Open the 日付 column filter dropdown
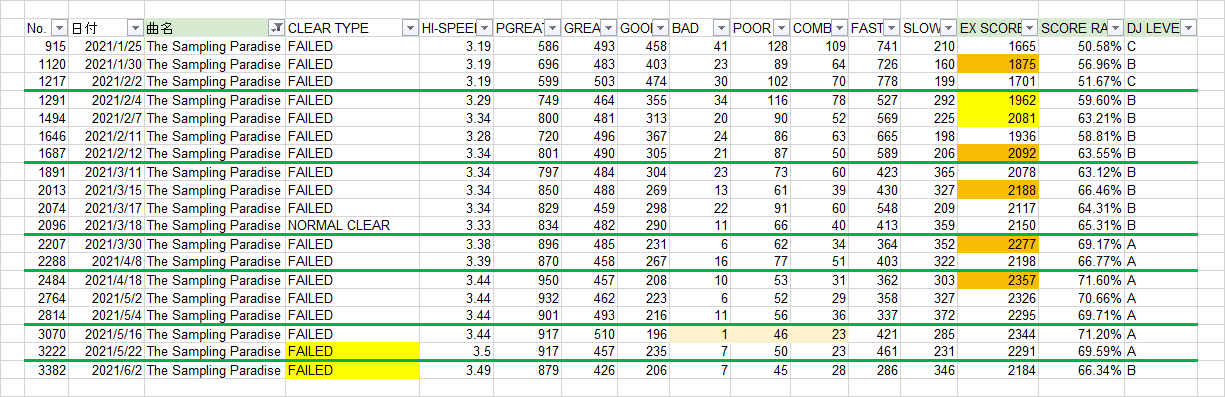 click(135, 28)
